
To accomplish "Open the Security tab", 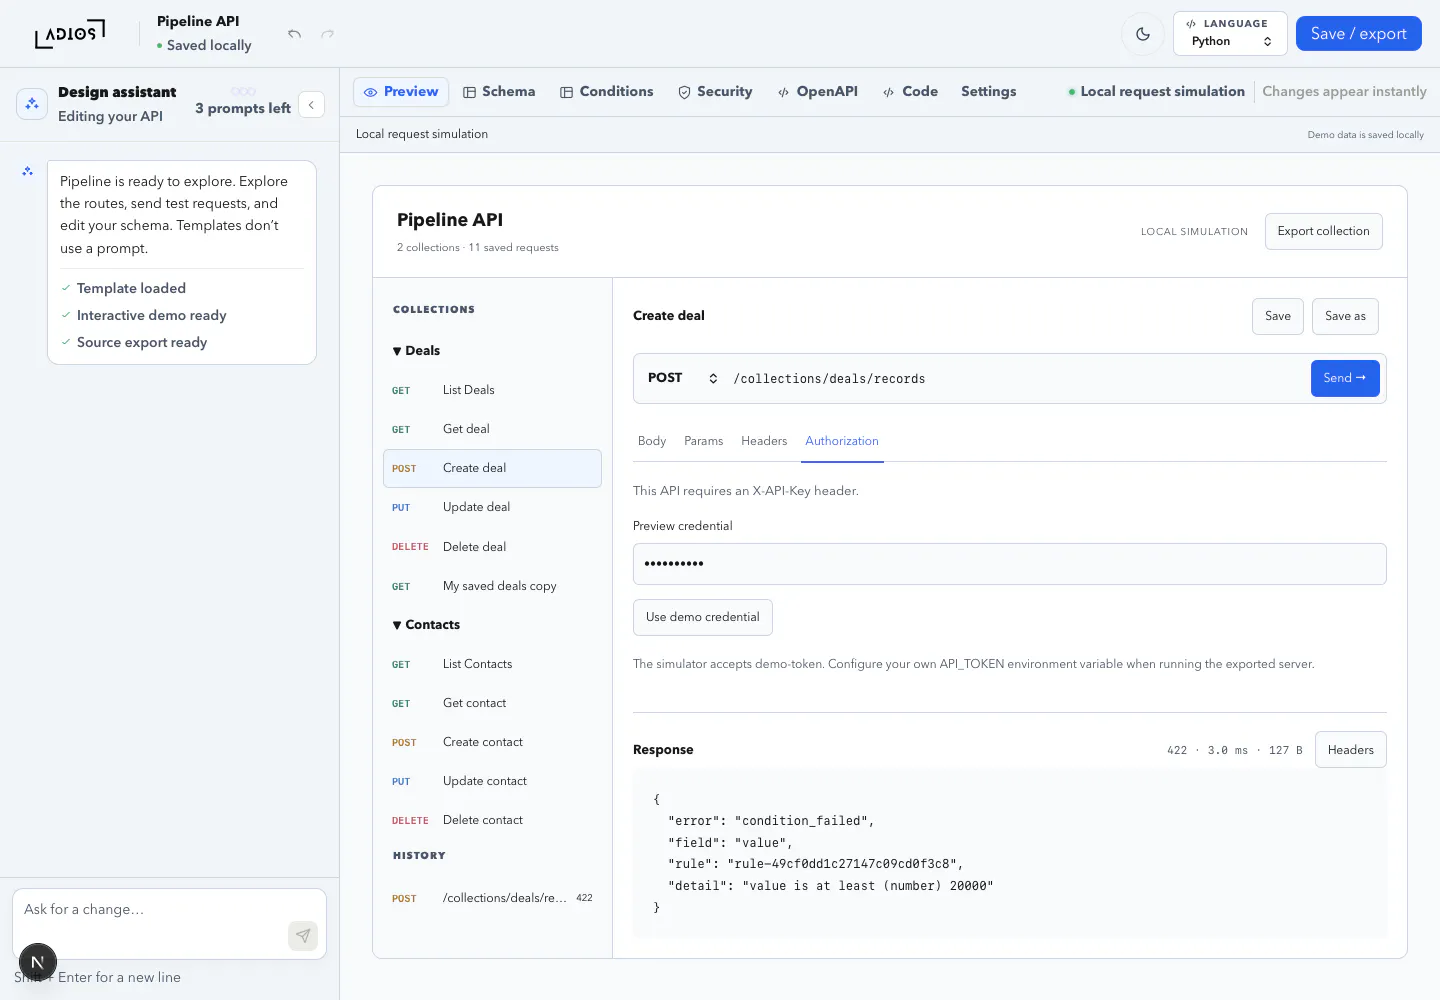I will (x=715, y=92).
